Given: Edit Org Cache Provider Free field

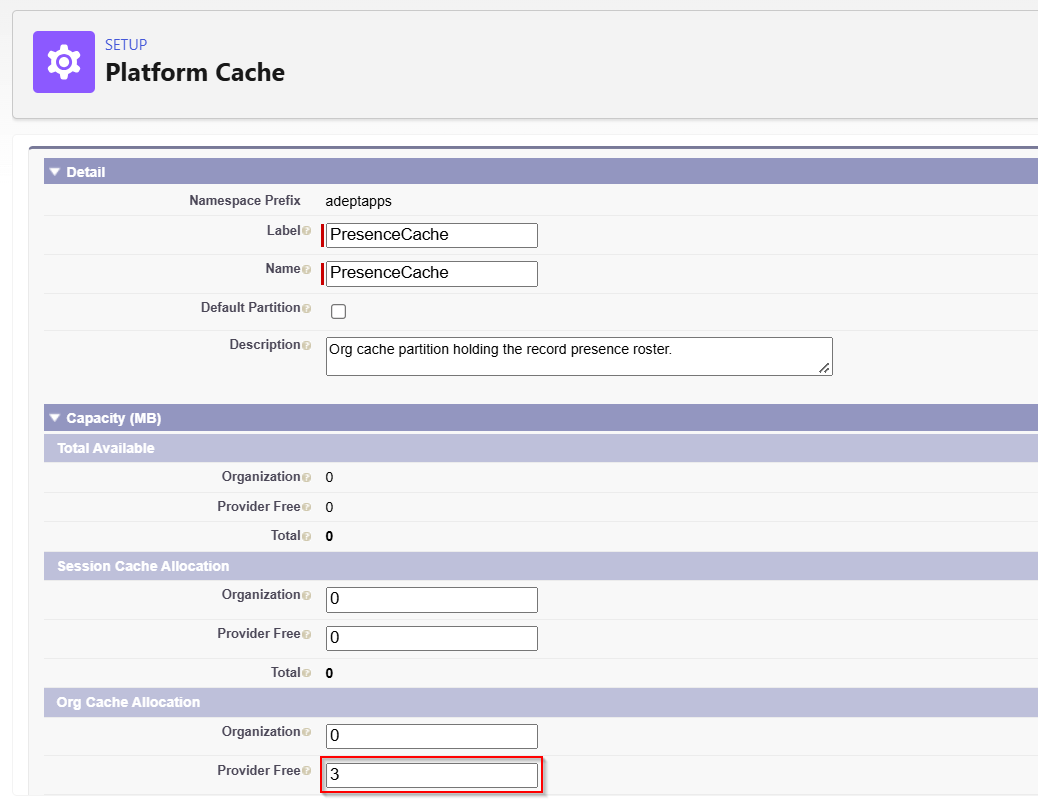Looking at the screenshot, I should tap(432, 775).
